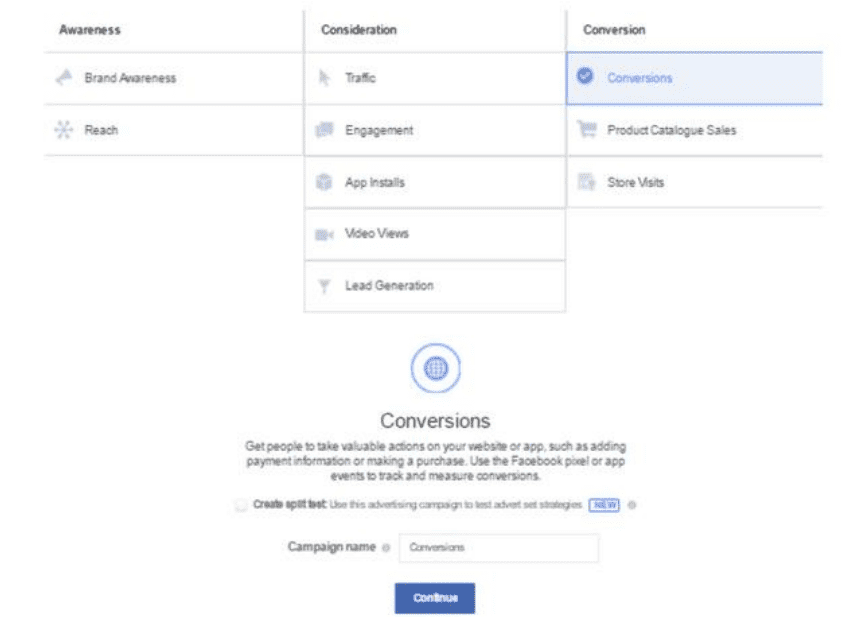
Task: Pick the Store Visits objective
Action: (x=694, y=182)
